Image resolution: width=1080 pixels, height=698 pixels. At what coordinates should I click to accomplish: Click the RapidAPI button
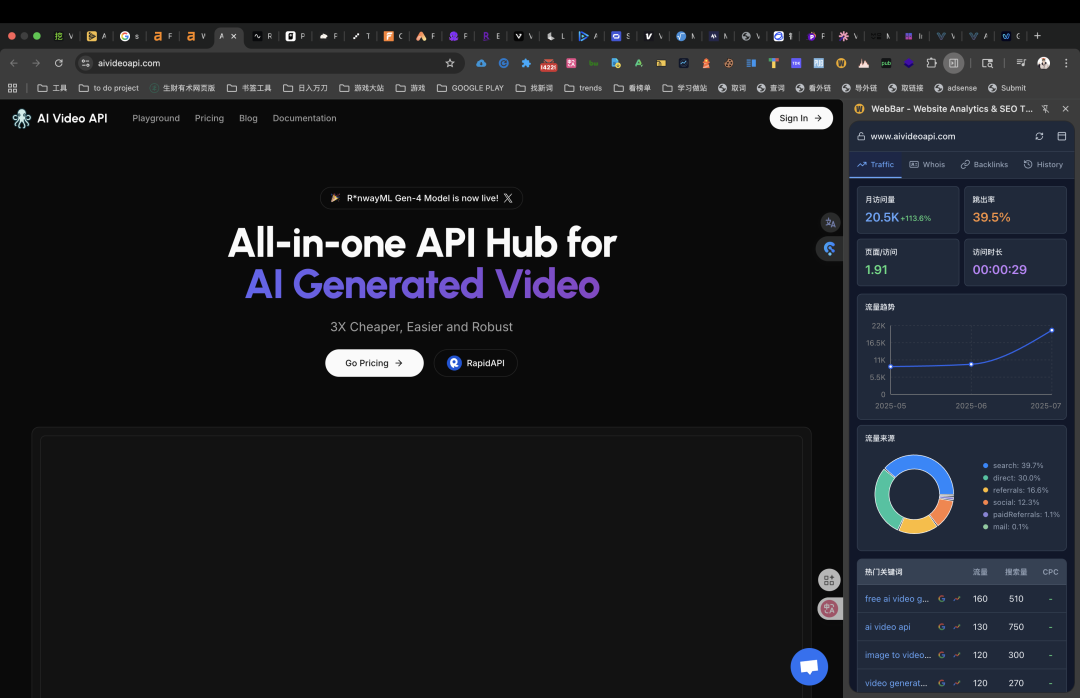pyautogui.click(x=475, y=363)
